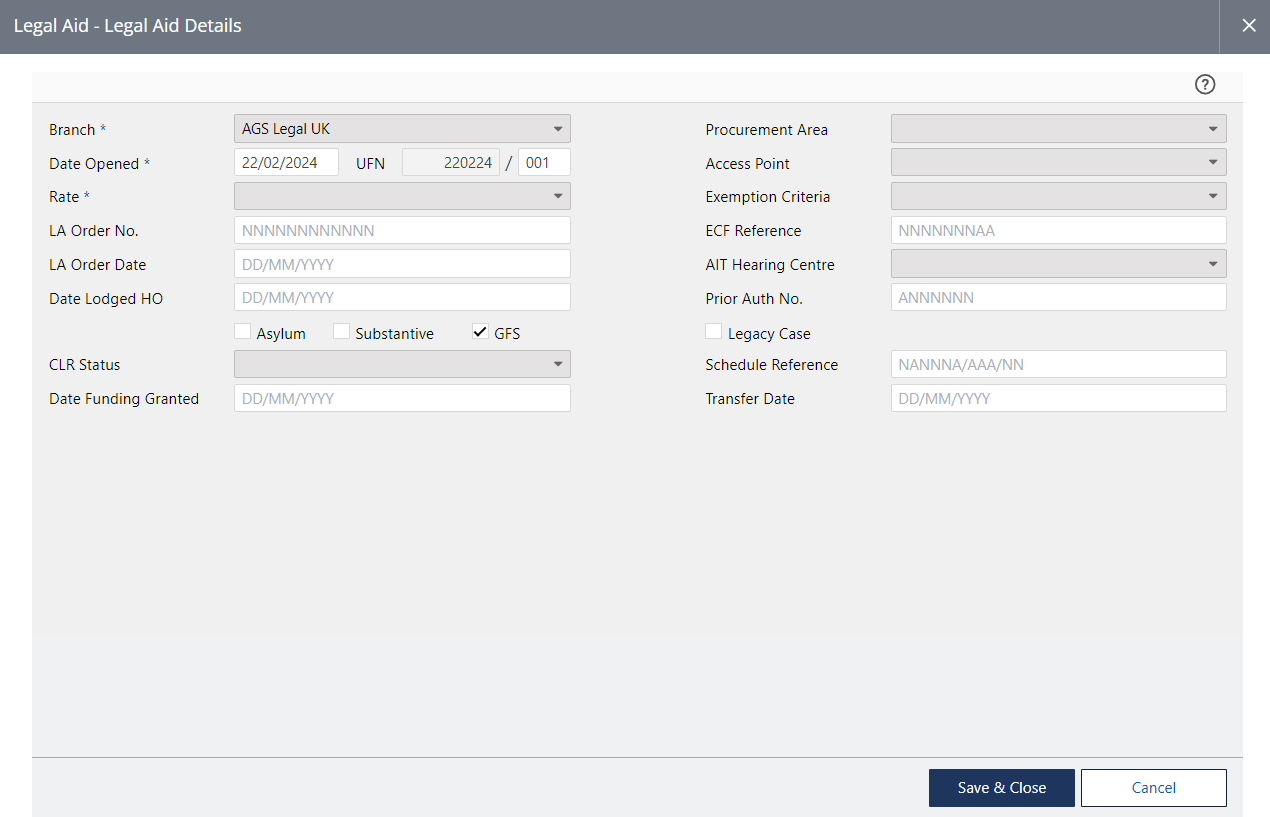The height and width of the screenshot is (817, 1270).
Task: Click the Cancel button
Action: 1153,788
